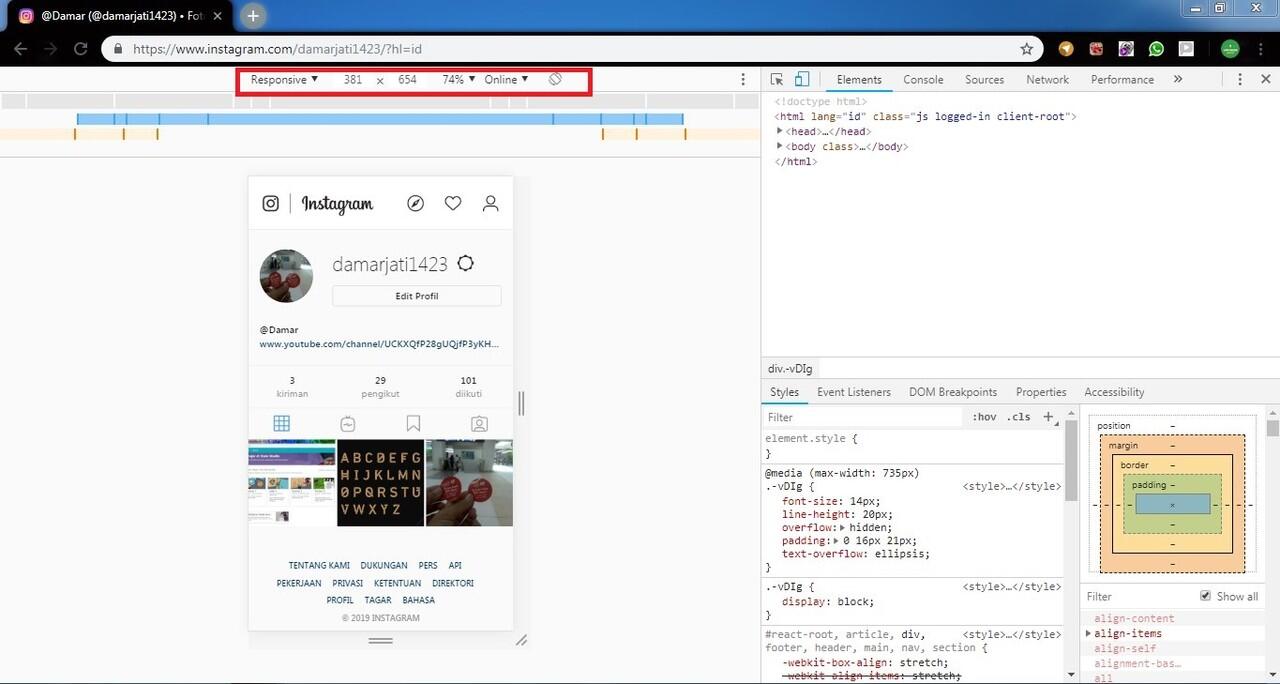Show more DevTools tabs with double chevron
This screenshot has height=684, width=1280.
(x=1178, y=79)
